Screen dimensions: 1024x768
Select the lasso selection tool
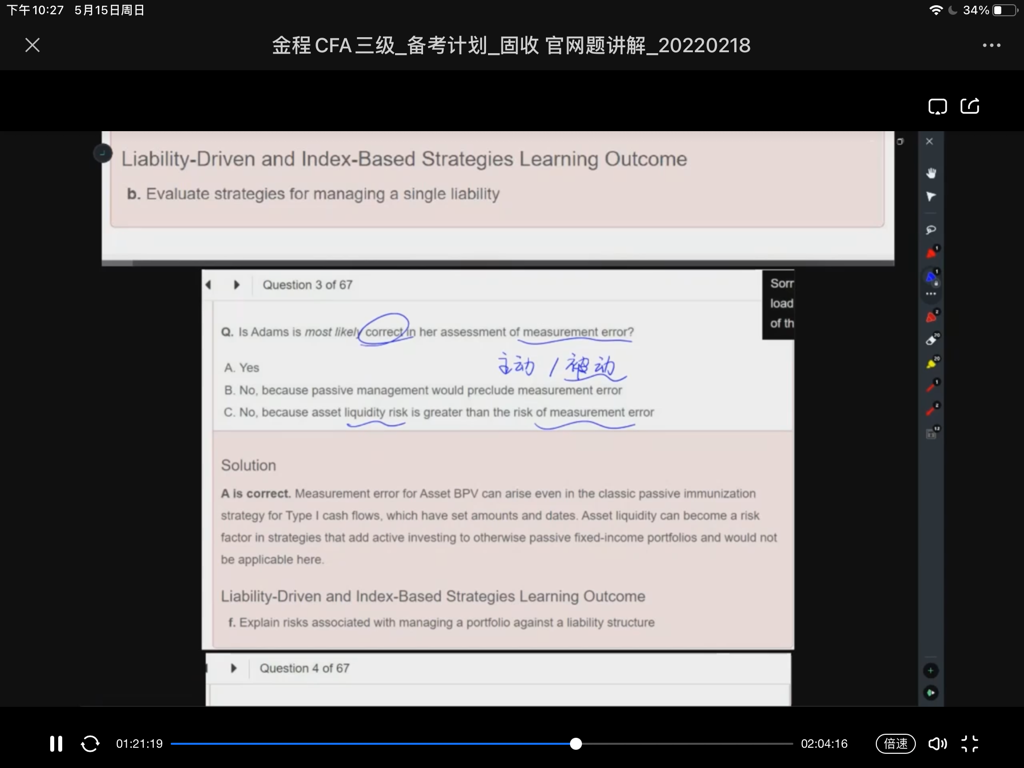point(931,230)
